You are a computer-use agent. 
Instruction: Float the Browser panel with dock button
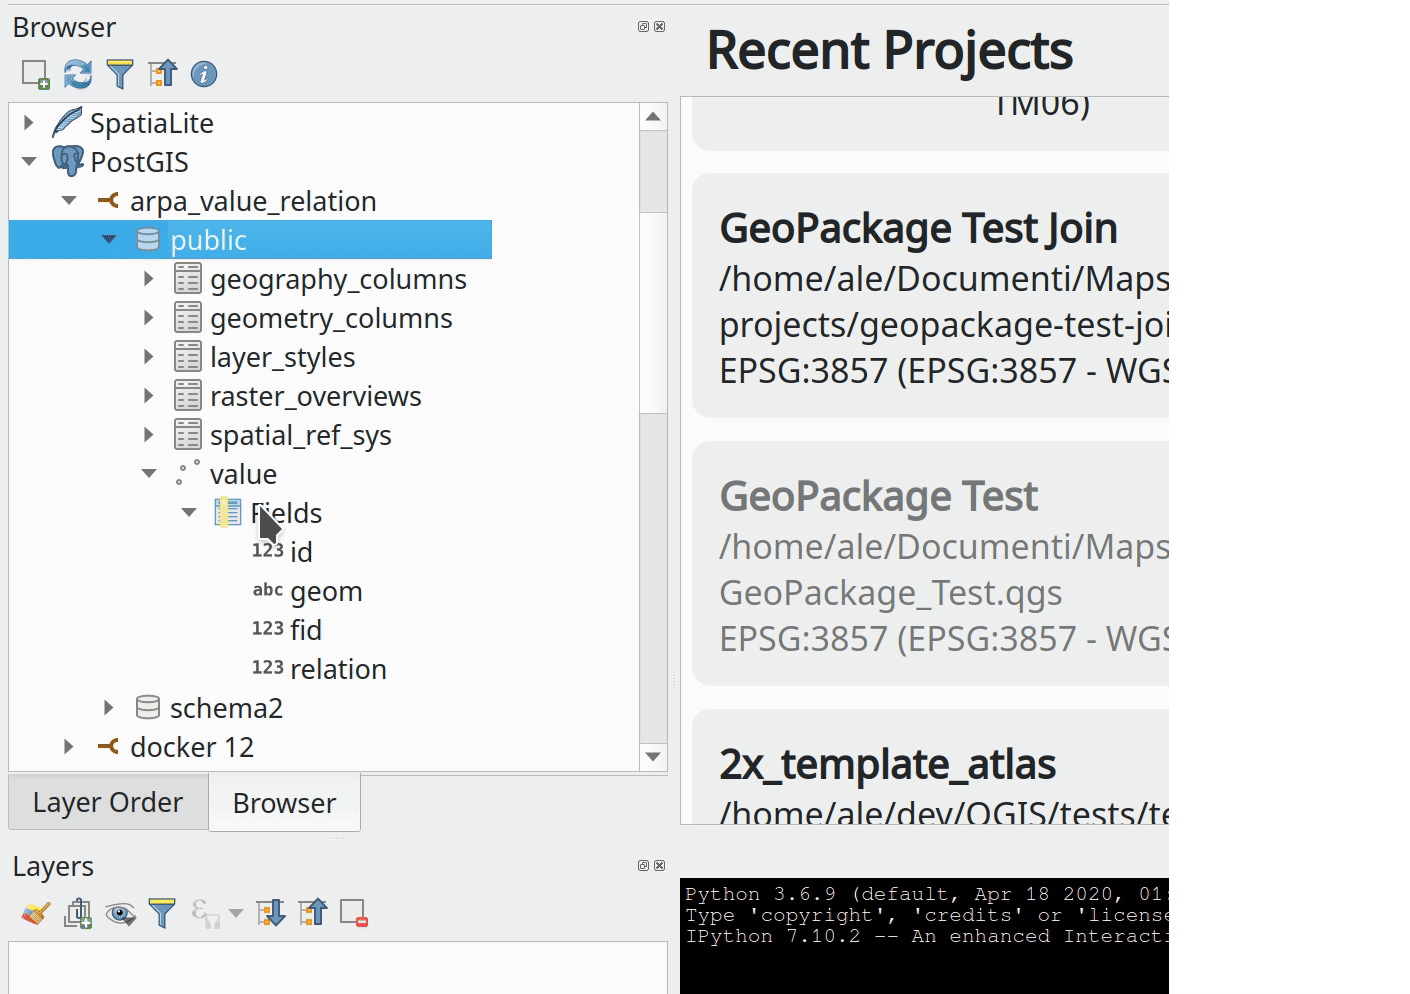(x=643, y=27)
